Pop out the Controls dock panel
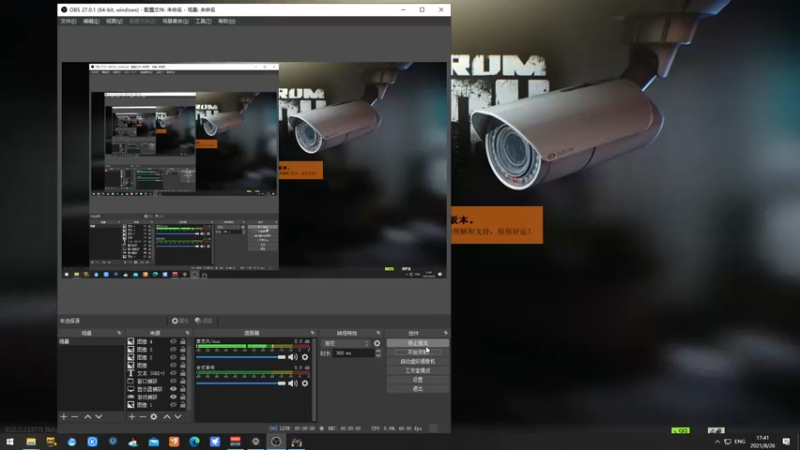The width and height of the screenshot is (800, 450). [445, 333]
